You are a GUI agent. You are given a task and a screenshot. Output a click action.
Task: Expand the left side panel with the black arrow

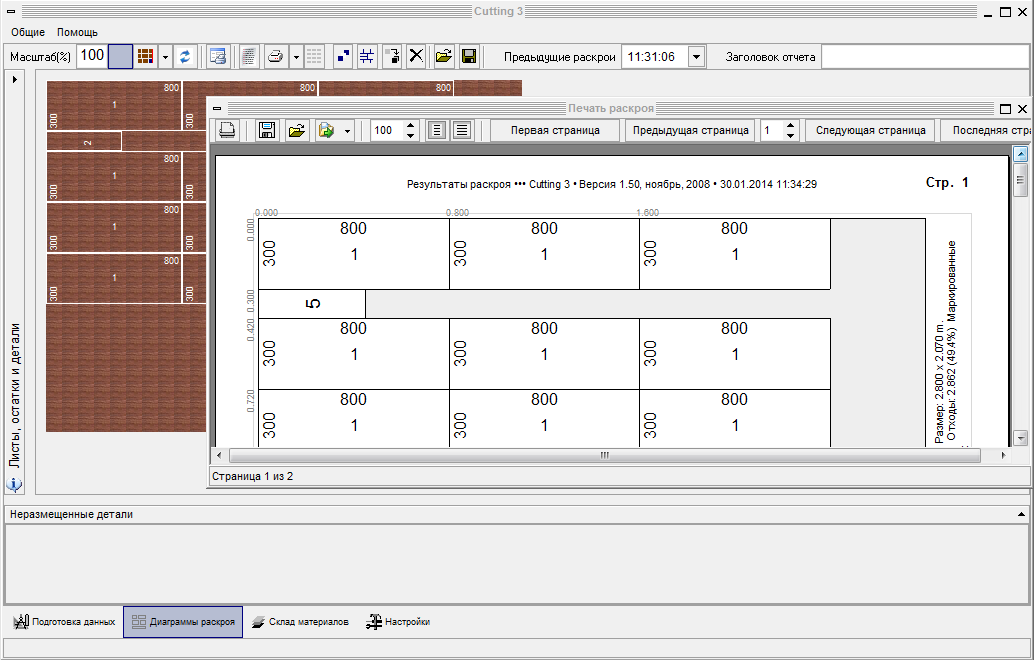pos(15,79)
